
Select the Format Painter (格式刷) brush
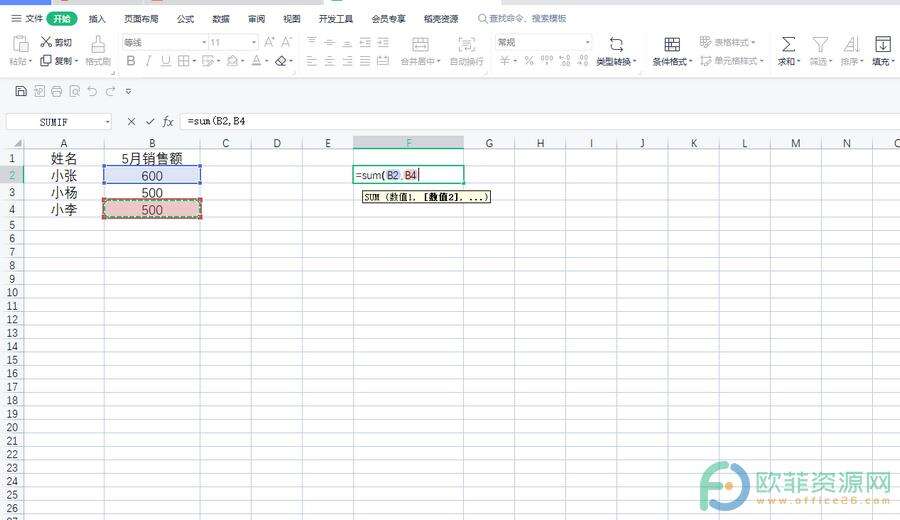(98, 50)
